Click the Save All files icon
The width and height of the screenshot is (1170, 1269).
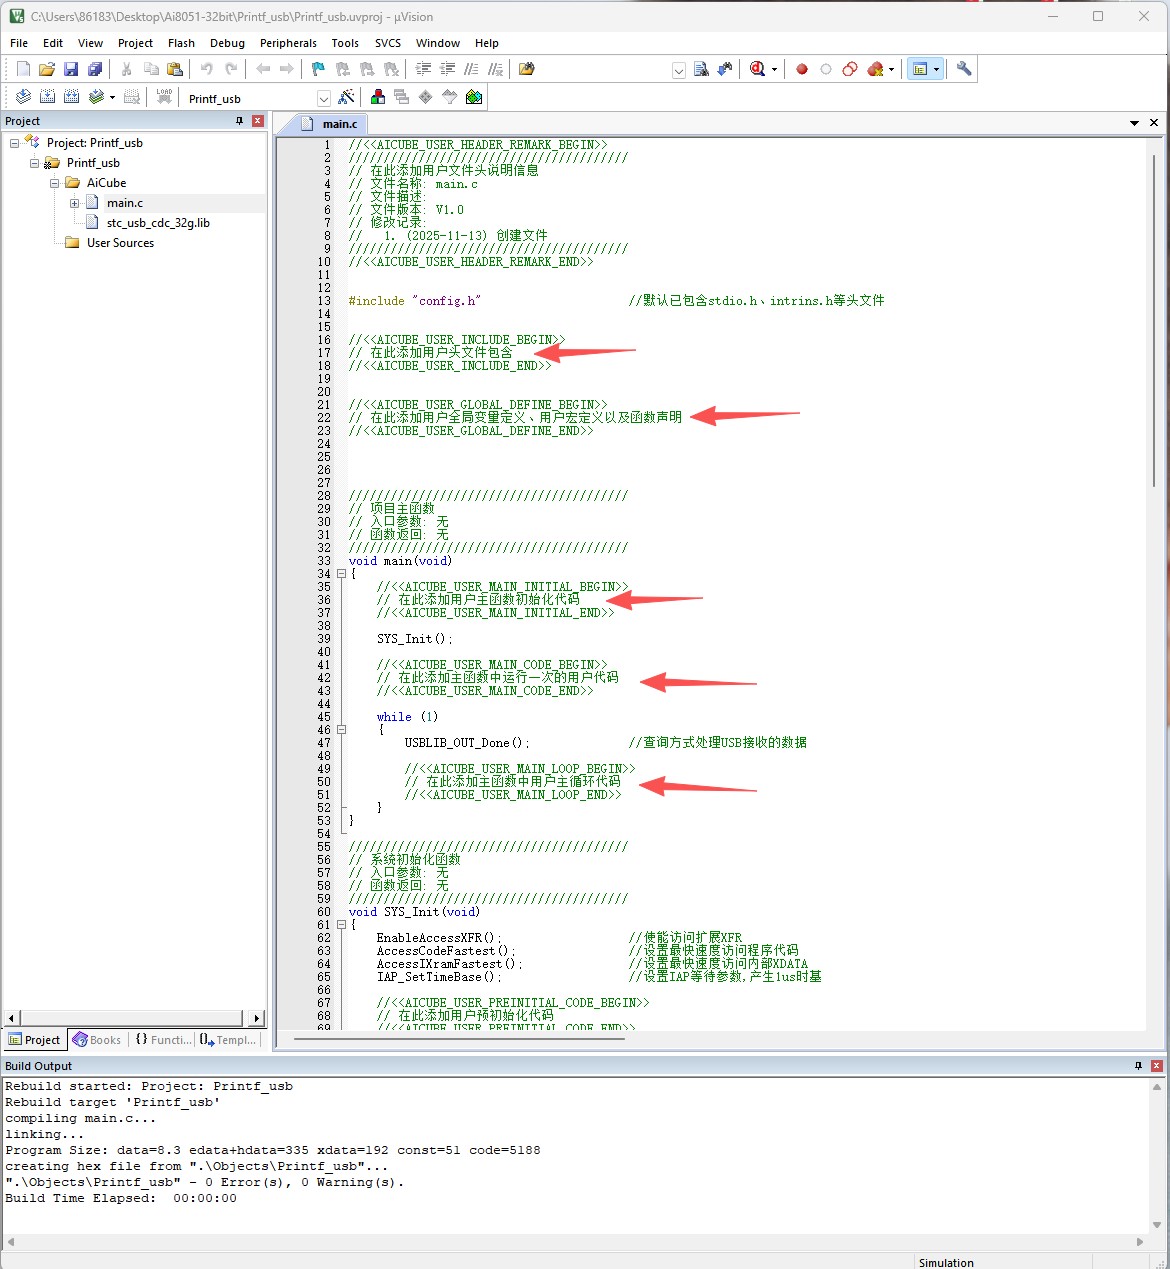point(95,69)
